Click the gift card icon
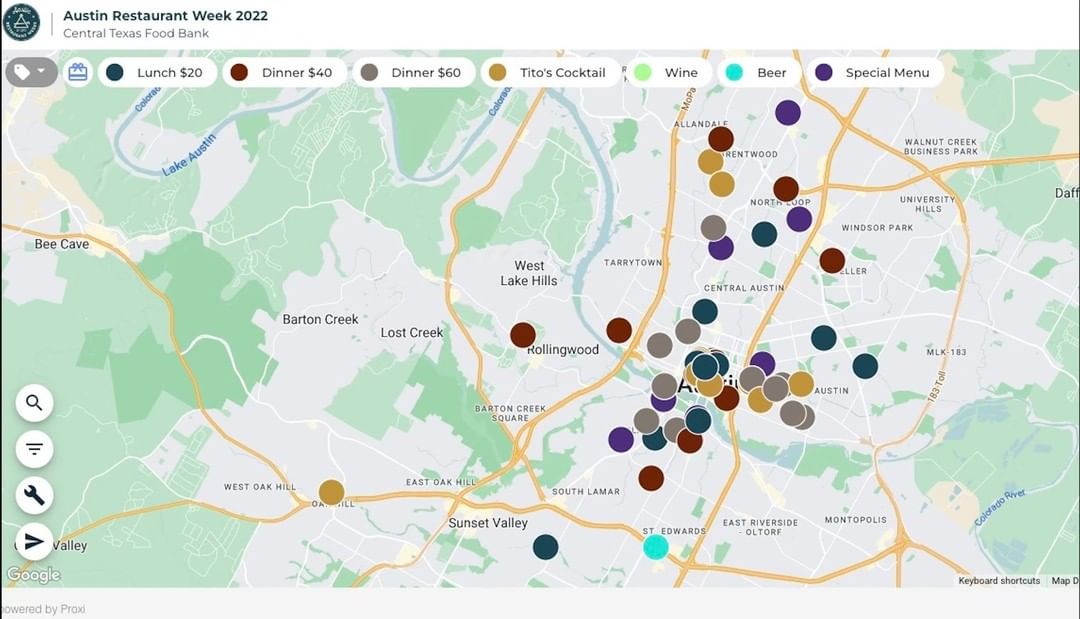The width and height of the screenshot is (1080, 619). 78,72
